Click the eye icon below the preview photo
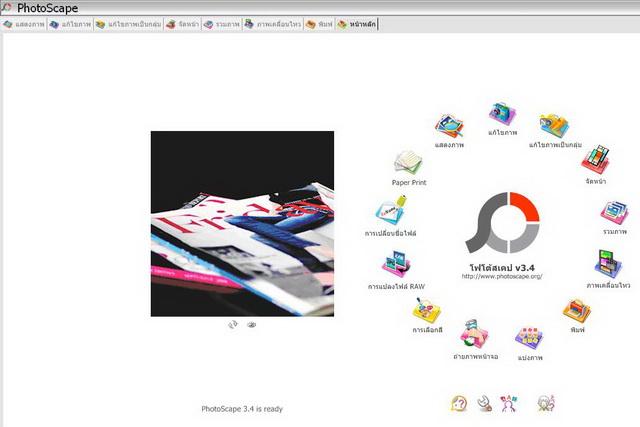This screenshot has height=427, width=640. pyautogui.click(x=251, y=325)
